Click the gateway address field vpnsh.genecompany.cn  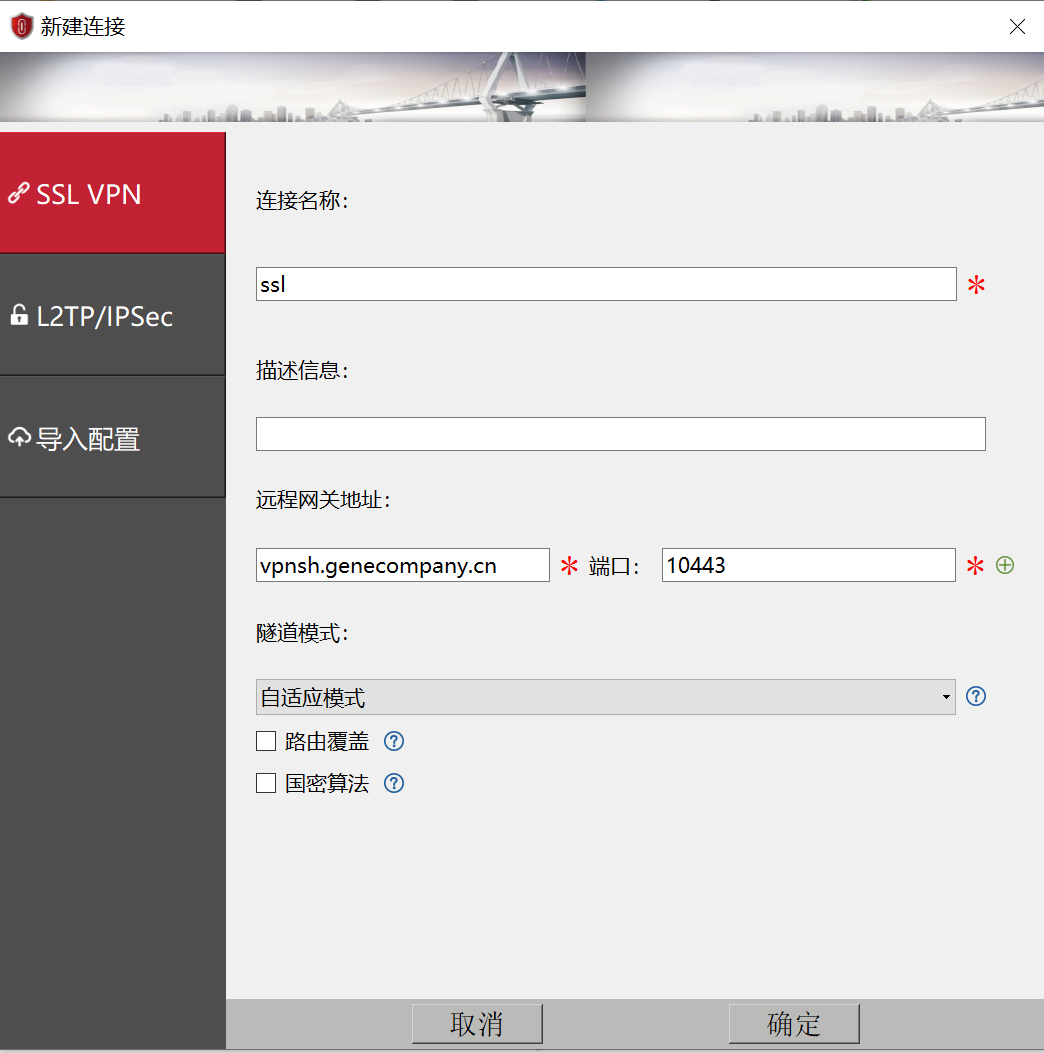point(402,565)
